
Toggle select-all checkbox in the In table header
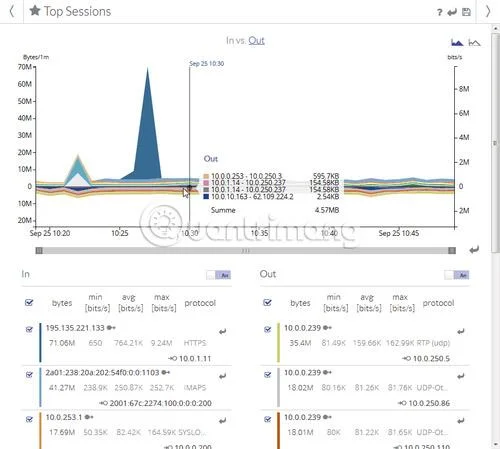pyautogui.click(x=29, y=302)
